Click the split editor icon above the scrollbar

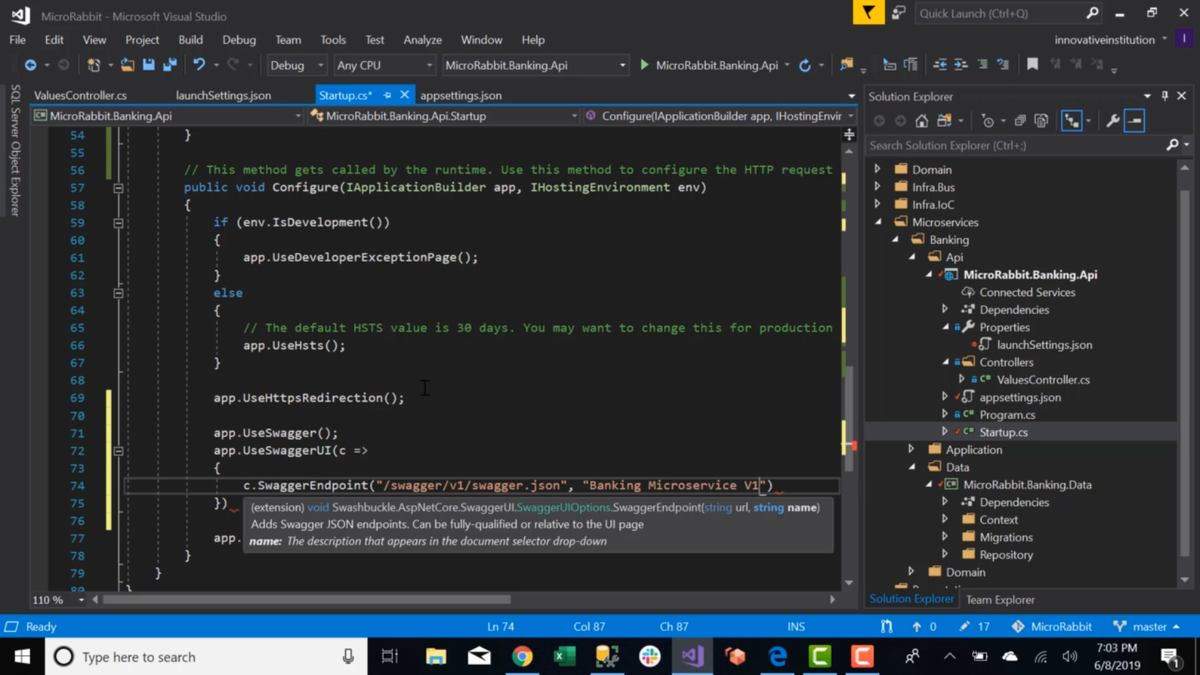[849, 134]
